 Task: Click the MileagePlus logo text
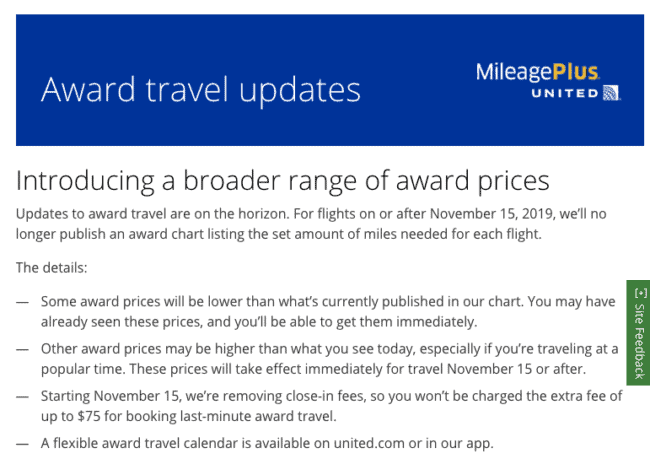tap(537, 72)
